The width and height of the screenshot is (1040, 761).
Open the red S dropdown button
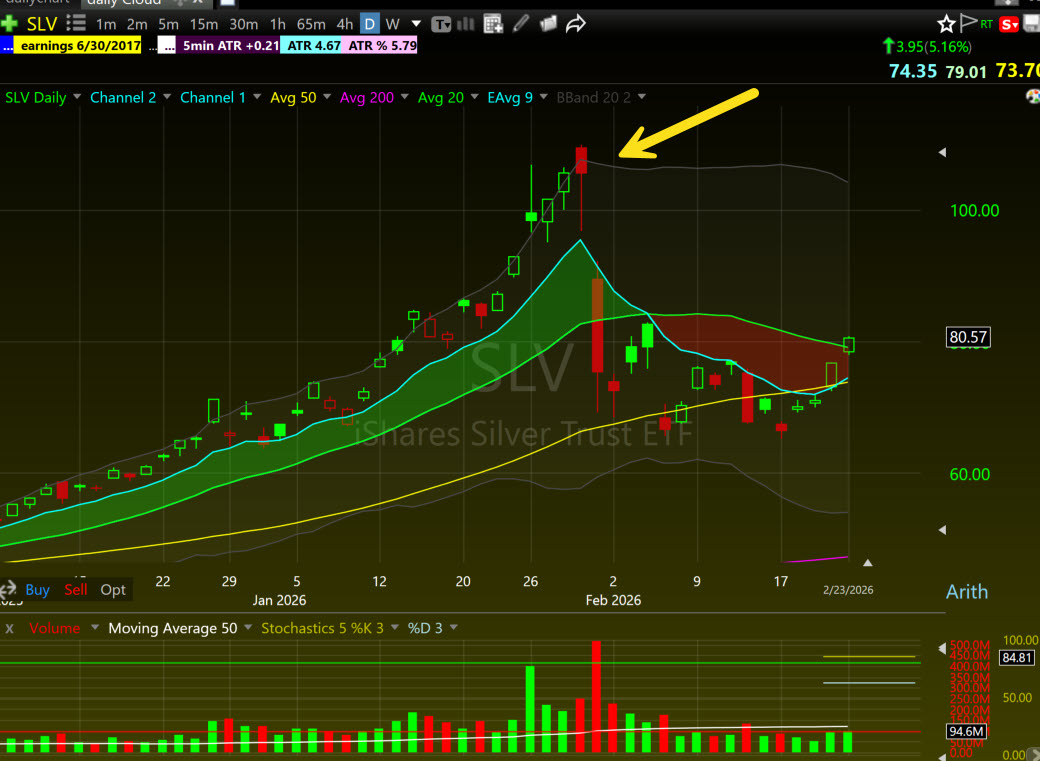click(x=1009, y=25)
